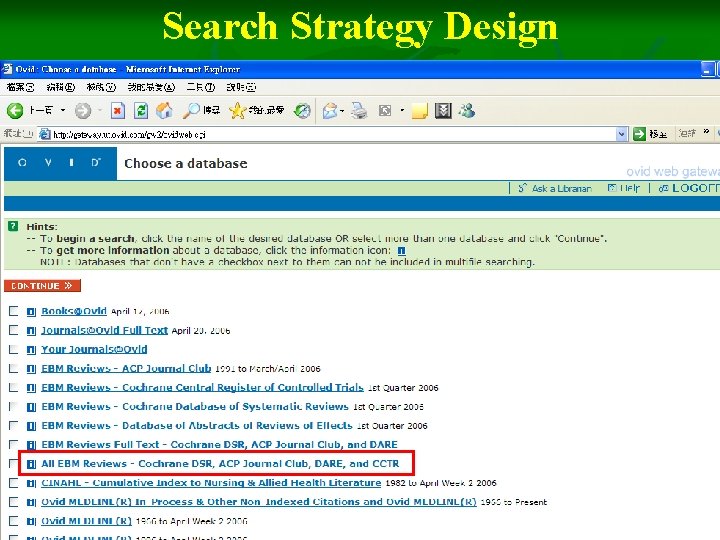Check the Your Journals@Ovid checkbox

pos(14,349)
